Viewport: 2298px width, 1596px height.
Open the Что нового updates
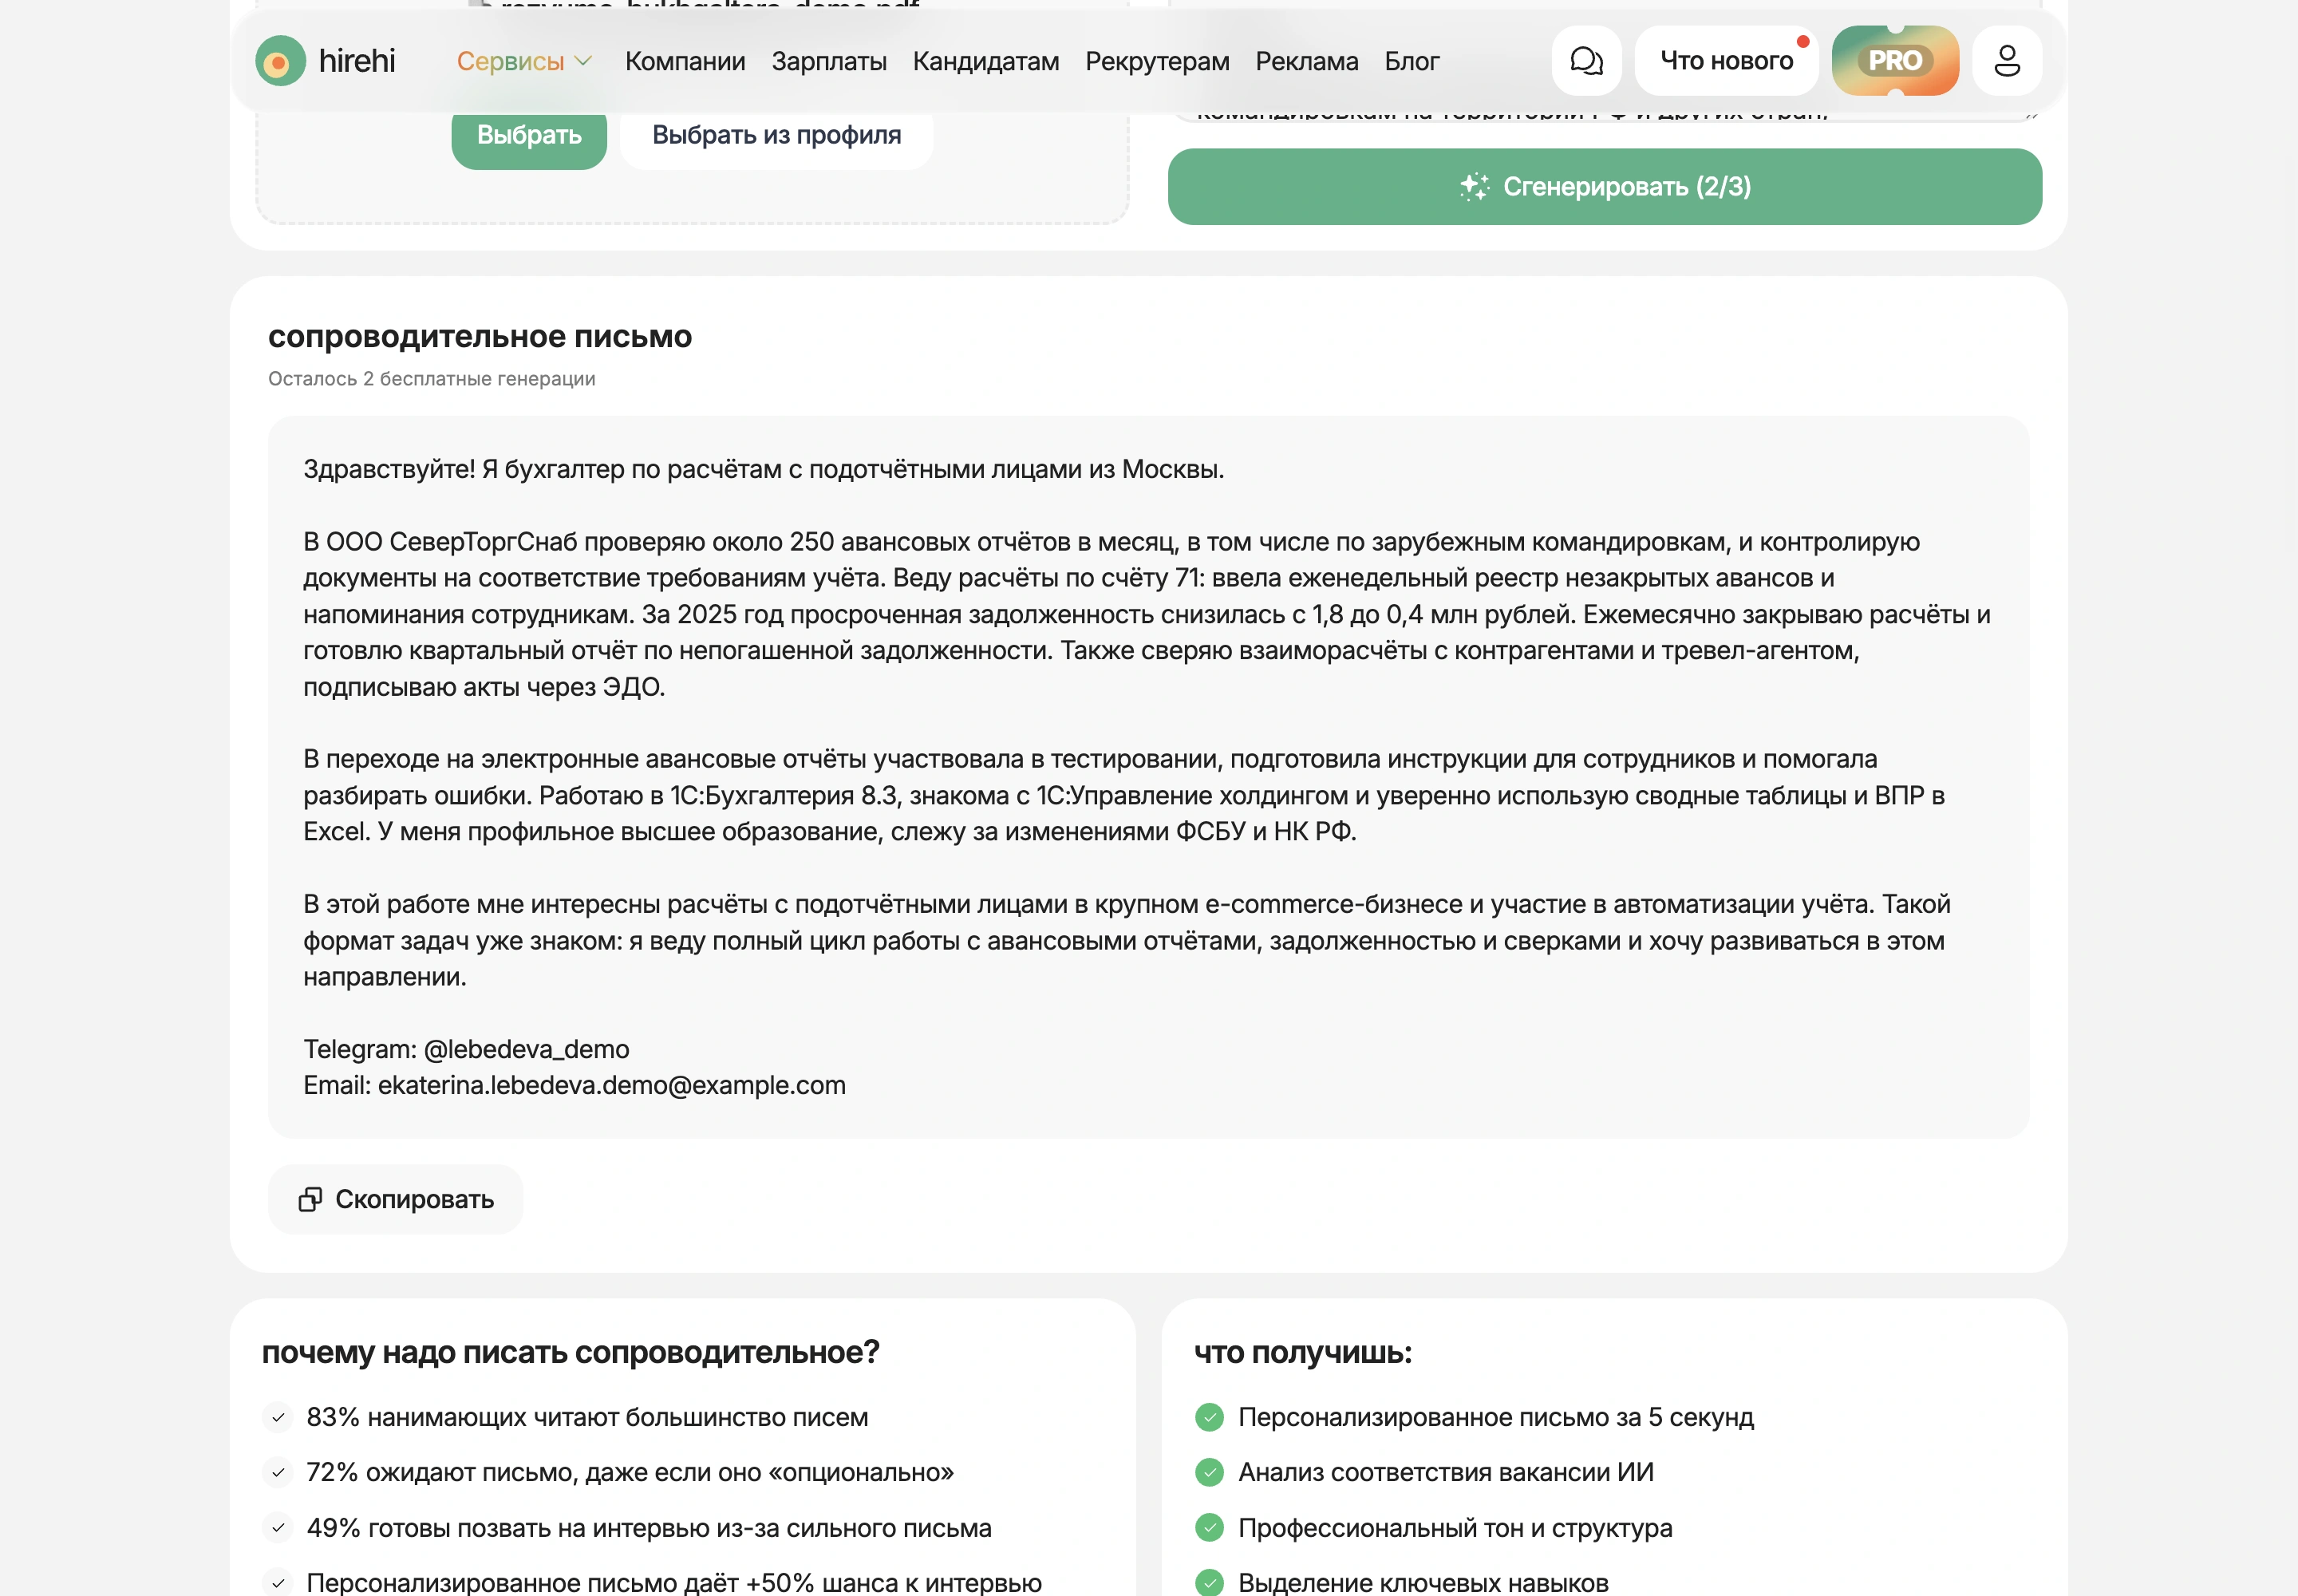click(x=1726, y=61)
